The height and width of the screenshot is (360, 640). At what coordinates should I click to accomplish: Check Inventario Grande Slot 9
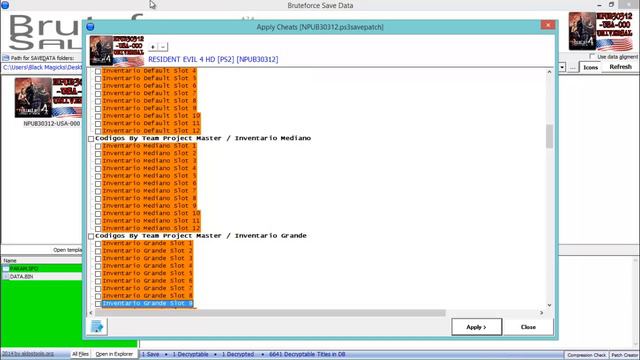pos(98,304)
